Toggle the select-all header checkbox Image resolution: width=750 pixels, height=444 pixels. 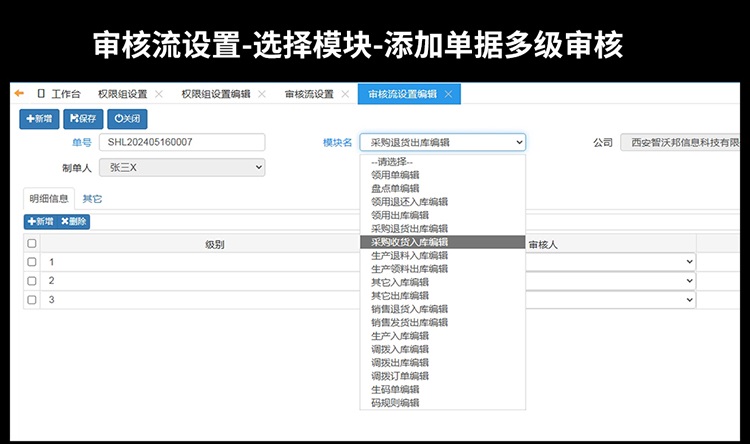coord(32,244)
